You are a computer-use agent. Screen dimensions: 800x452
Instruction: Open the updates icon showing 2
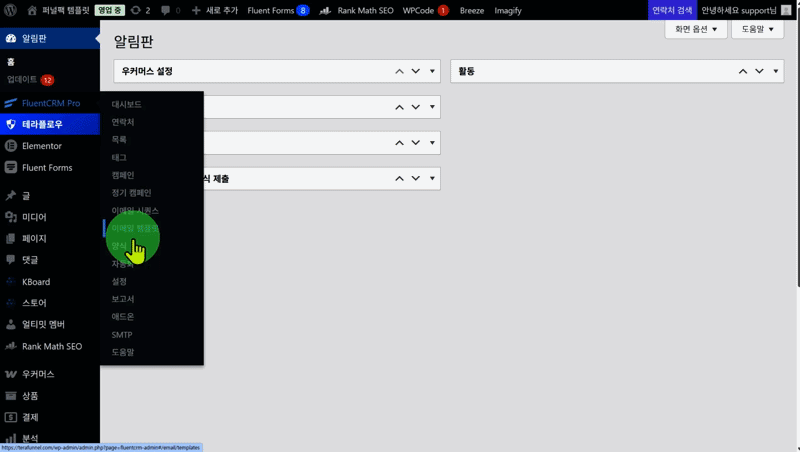coord(140,10)
